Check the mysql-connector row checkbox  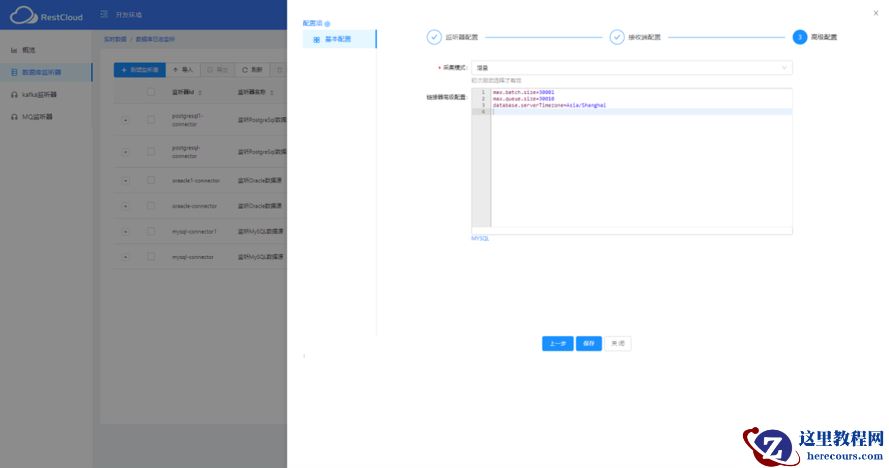pos(151,257)
